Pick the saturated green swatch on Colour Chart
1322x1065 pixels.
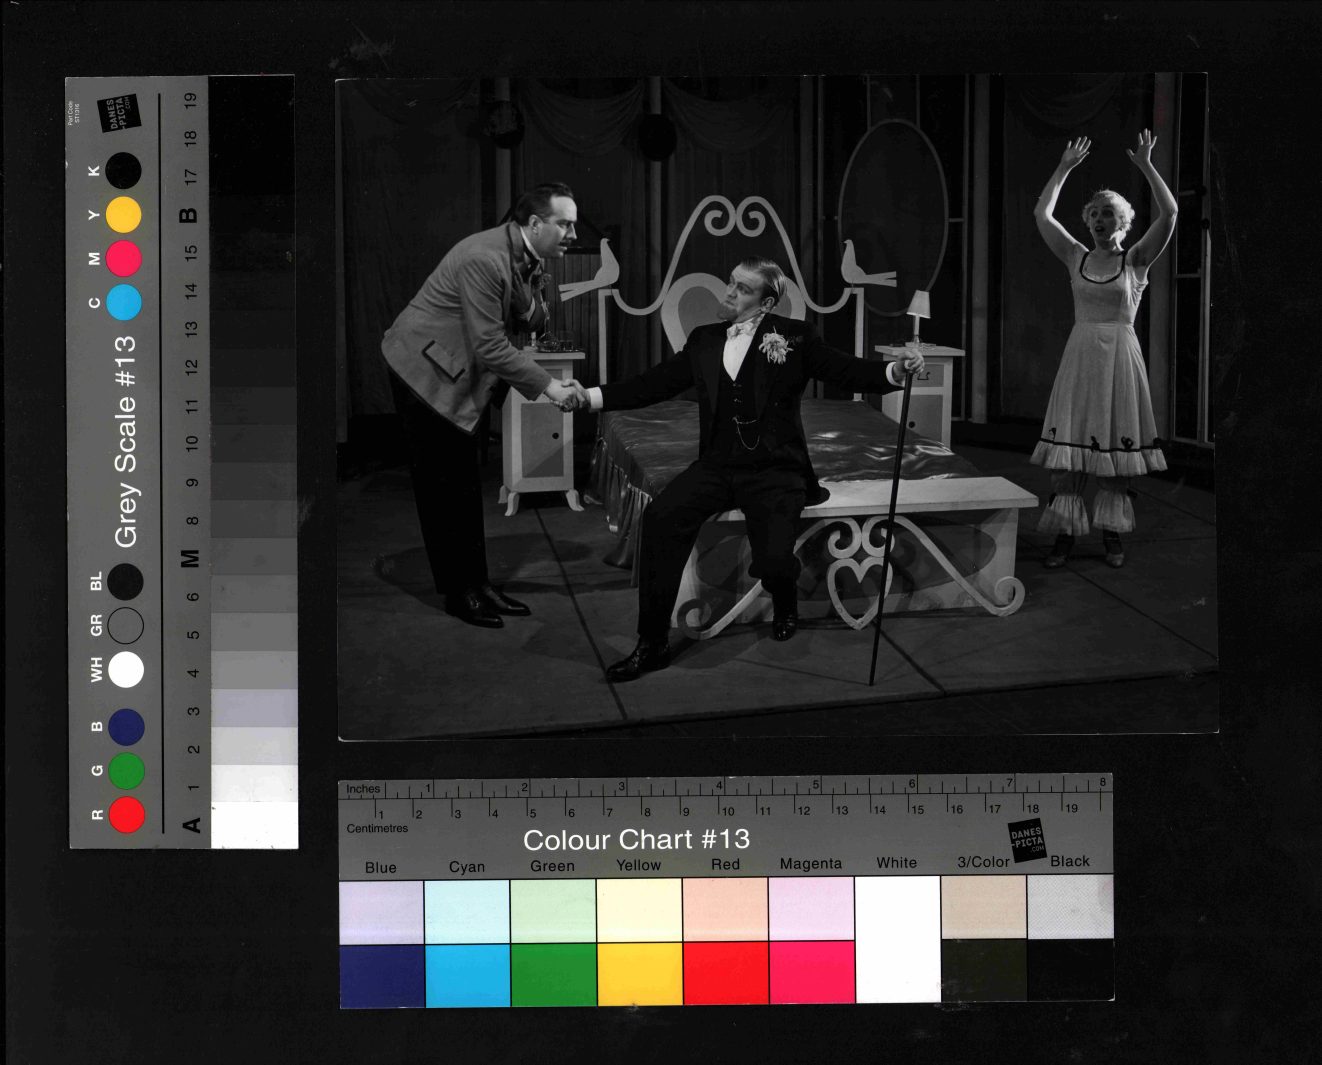(x=553, y=973)
